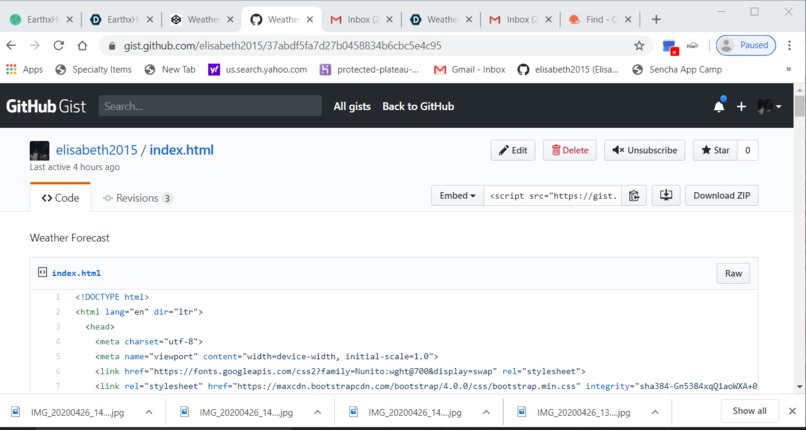
Task: Expand the Embed dropdown
Action: point(457,195)
